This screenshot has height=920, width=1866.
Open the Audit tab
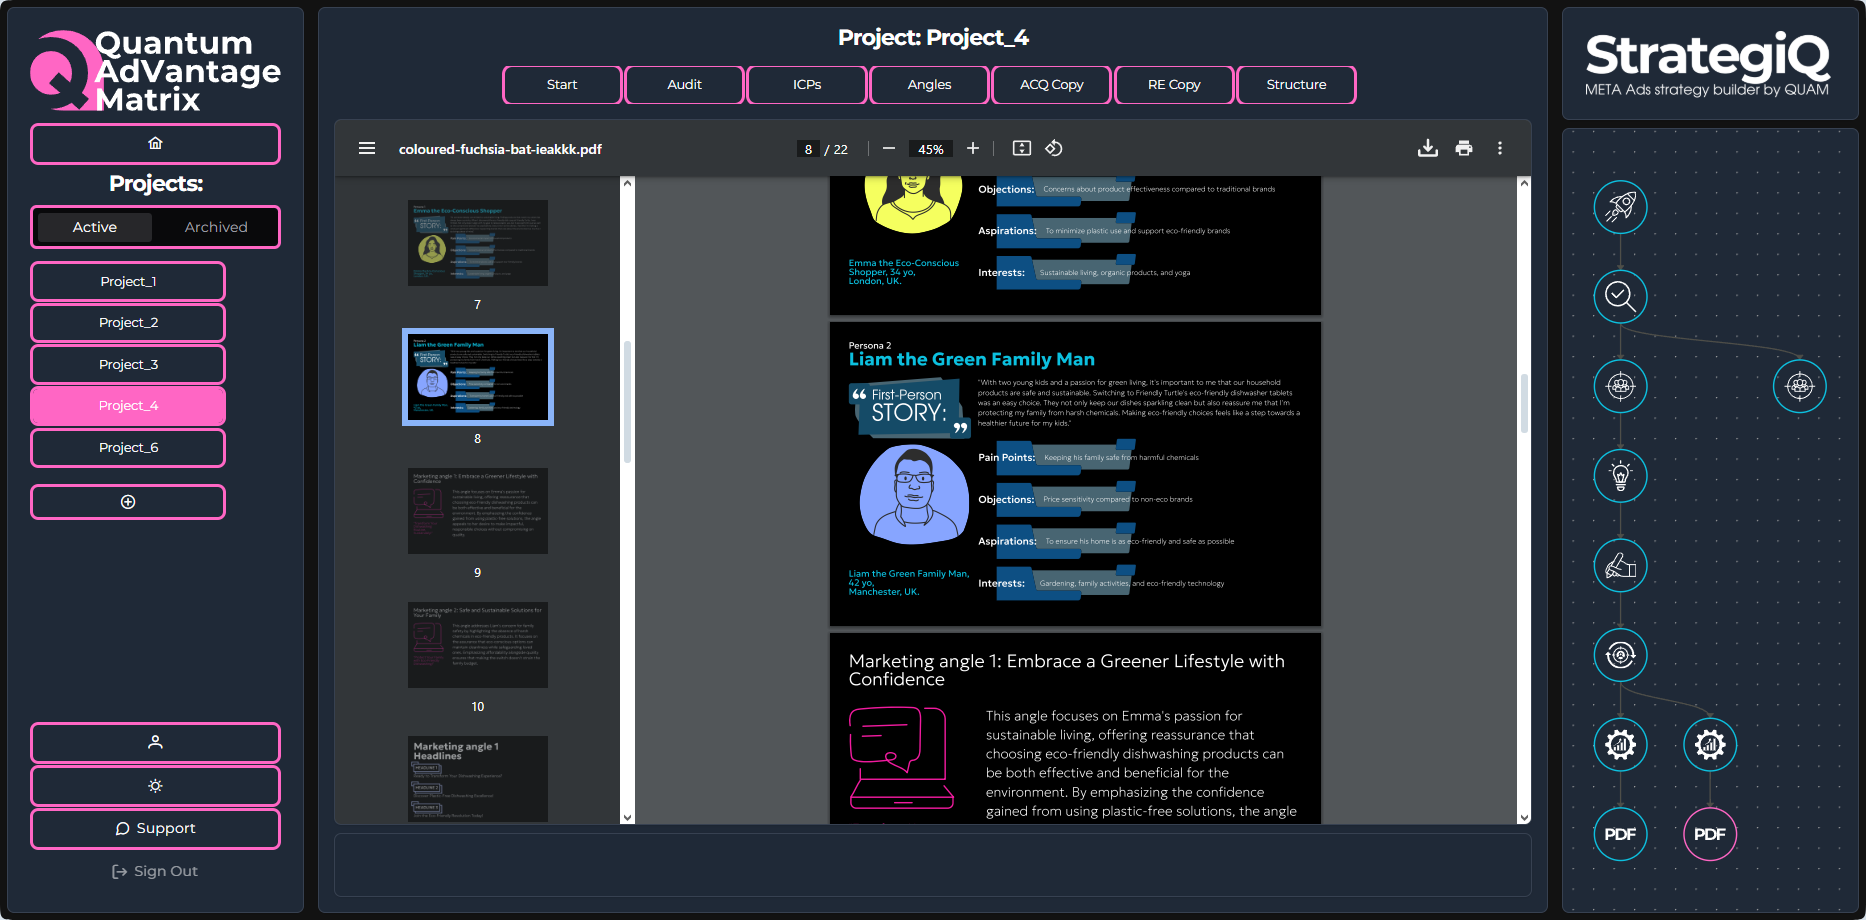tap(684, 85)
